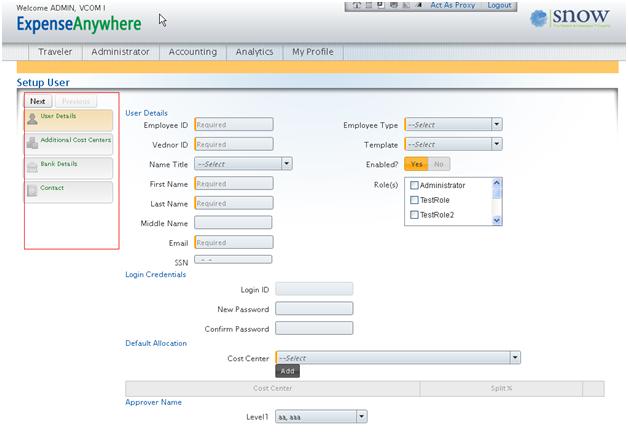Image resolution: width=628 pixels, height=432 pixels.
Task: Open the User Details step
Action: pos(68,121)
